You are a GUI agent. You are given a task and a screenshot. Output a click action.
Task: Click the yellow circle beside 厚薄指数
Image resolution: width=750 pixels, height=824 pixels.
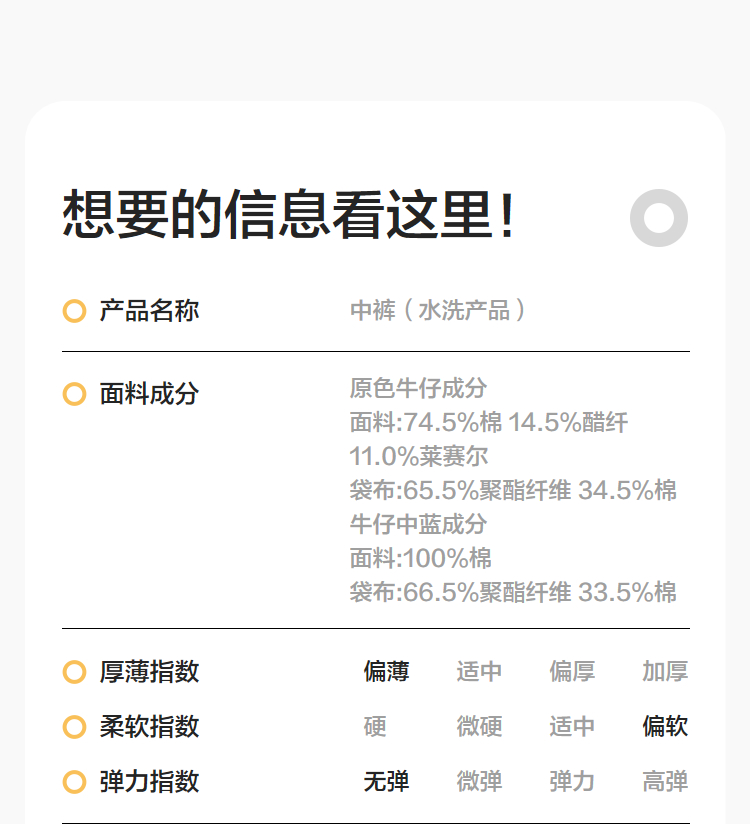[x=74, y=672]
